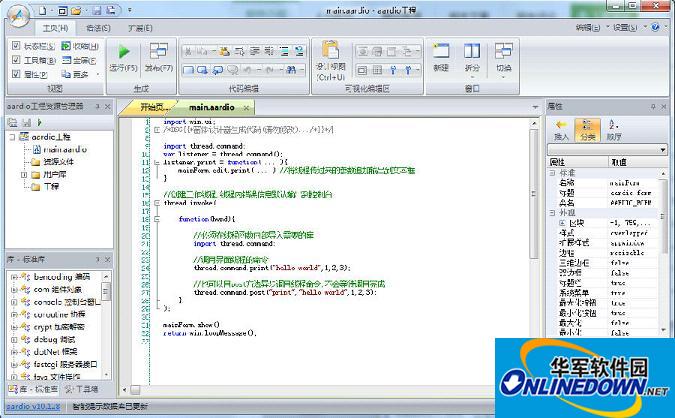Open the Switch window dropdown
This screenshot has width=675, height=418.
coord(504,68)
